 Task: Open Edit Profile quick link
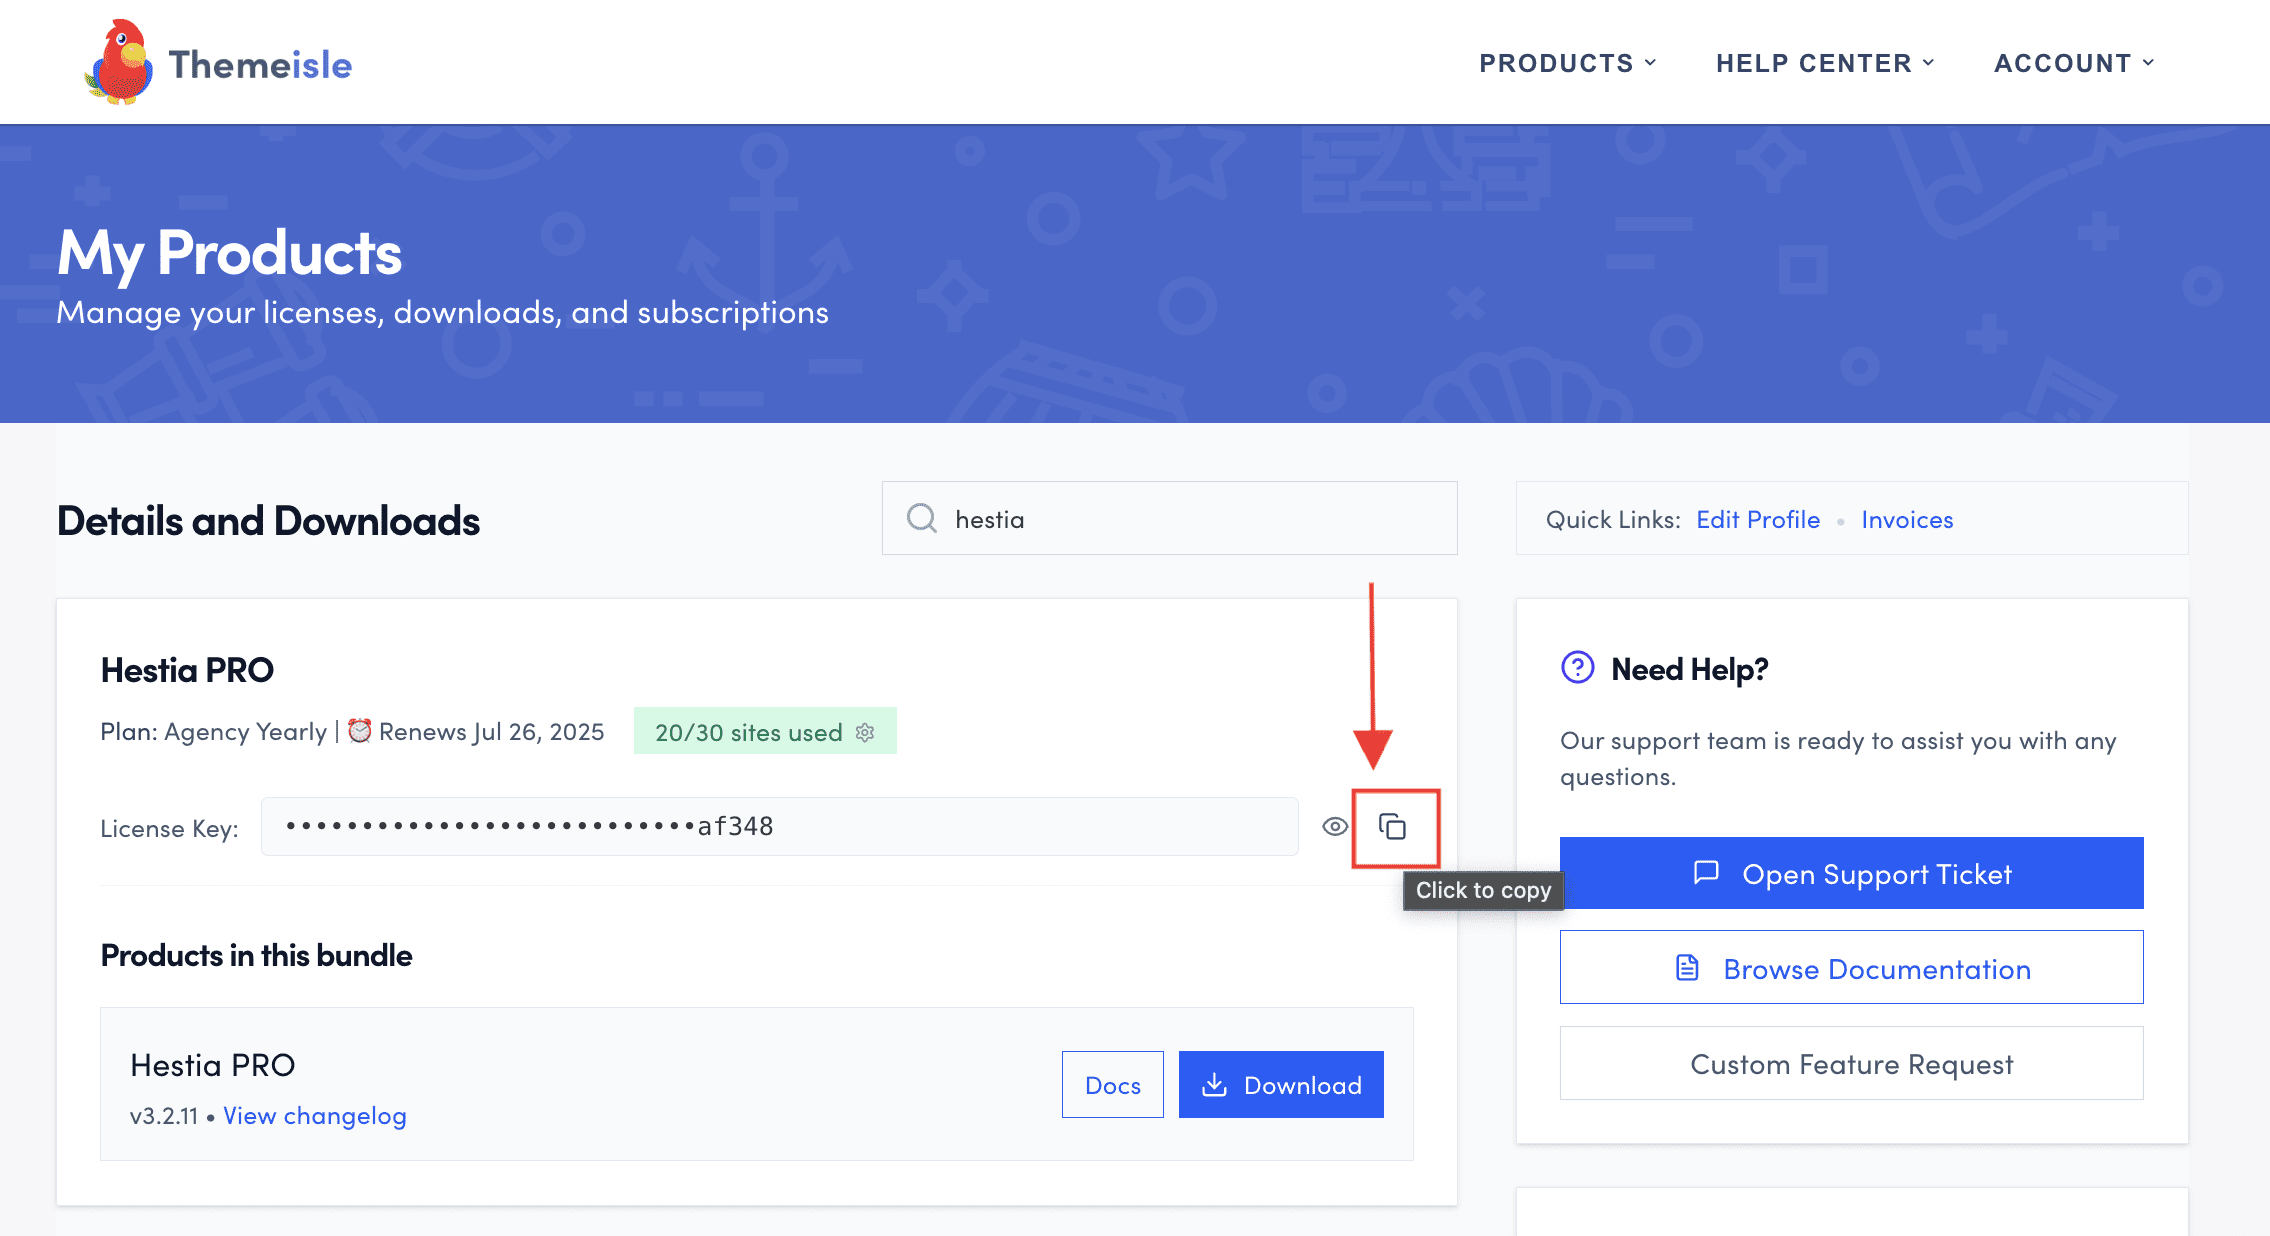pyautogui.click(x=1757, y=520)
